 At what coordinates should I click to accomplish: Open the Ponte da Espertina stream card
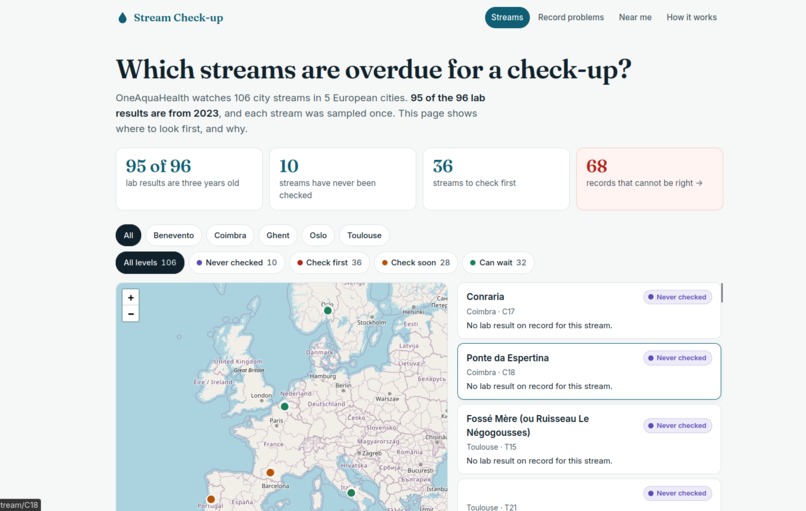point(589,371)
